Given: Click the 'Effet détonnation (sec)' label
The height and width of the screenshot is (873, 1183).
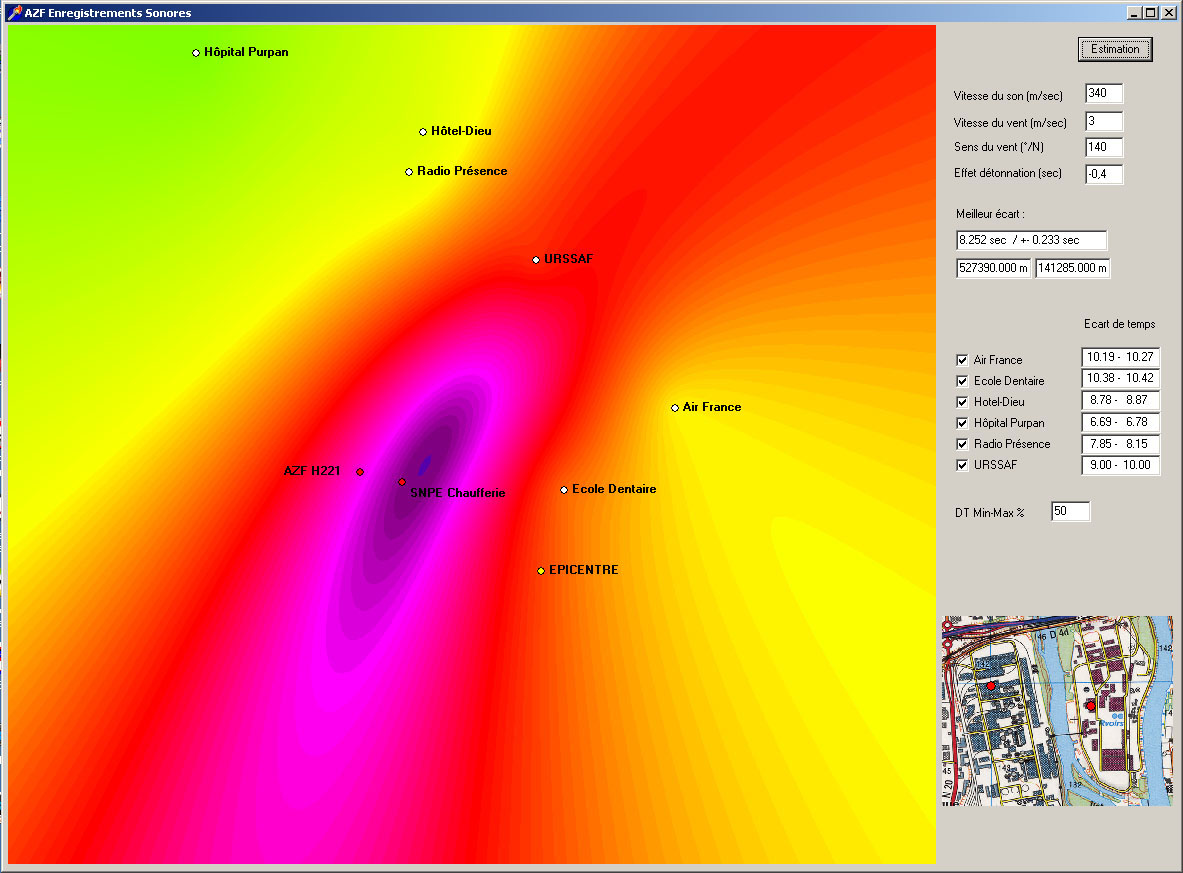Looking at the screenshot, I should click(1008, 173).
